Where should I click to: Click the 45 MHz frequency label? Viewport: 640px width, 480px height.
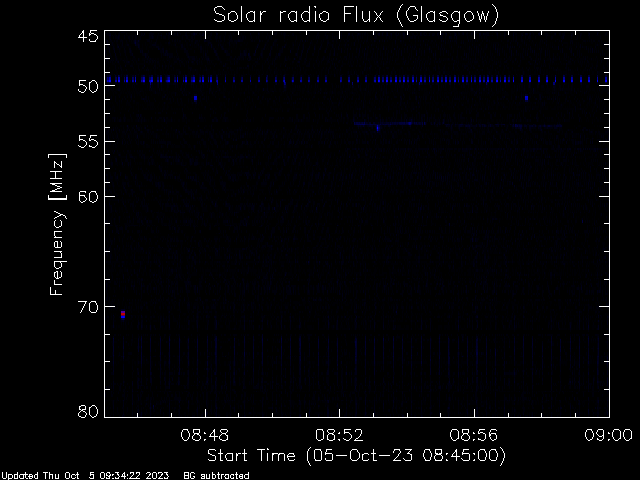(88, 36)
